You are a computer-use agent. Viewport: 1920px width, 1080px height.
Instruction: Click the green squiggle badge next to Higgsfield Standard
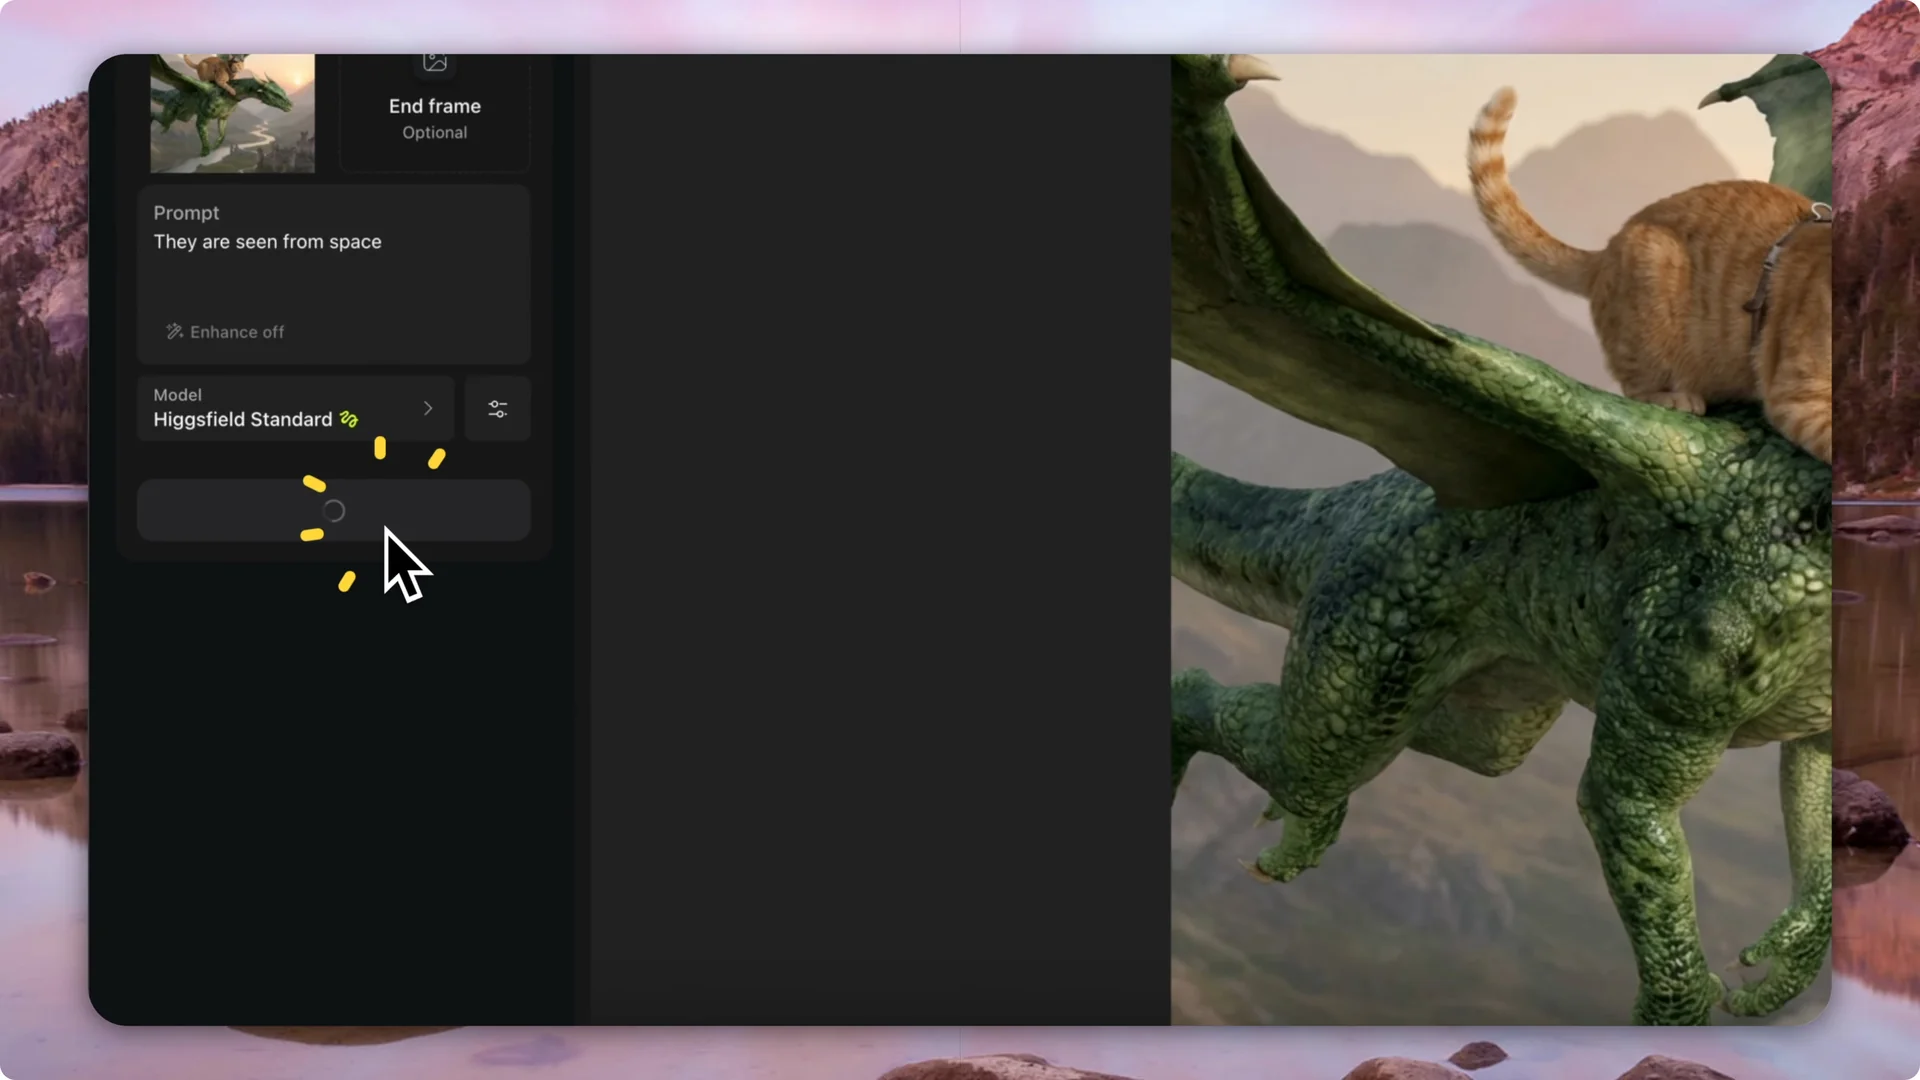(x=349, y=419)
